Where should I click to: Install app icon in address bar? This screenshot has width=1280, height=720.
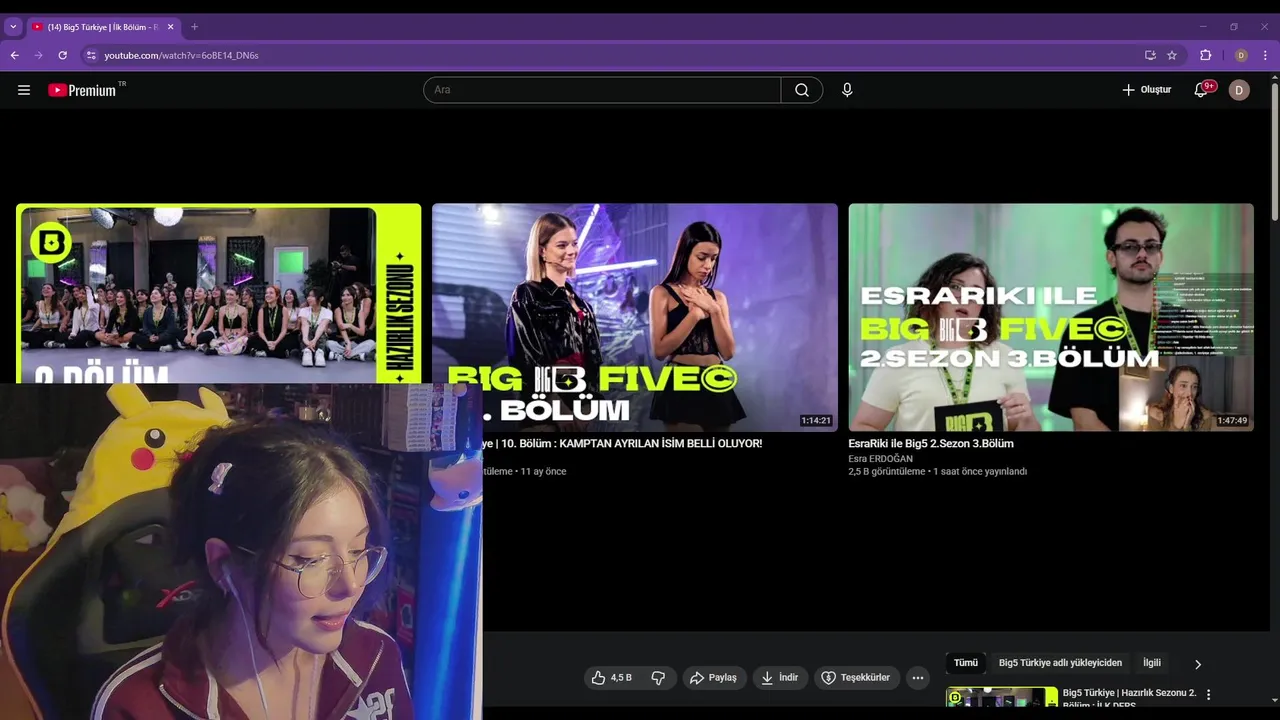tap(1150, 55)
